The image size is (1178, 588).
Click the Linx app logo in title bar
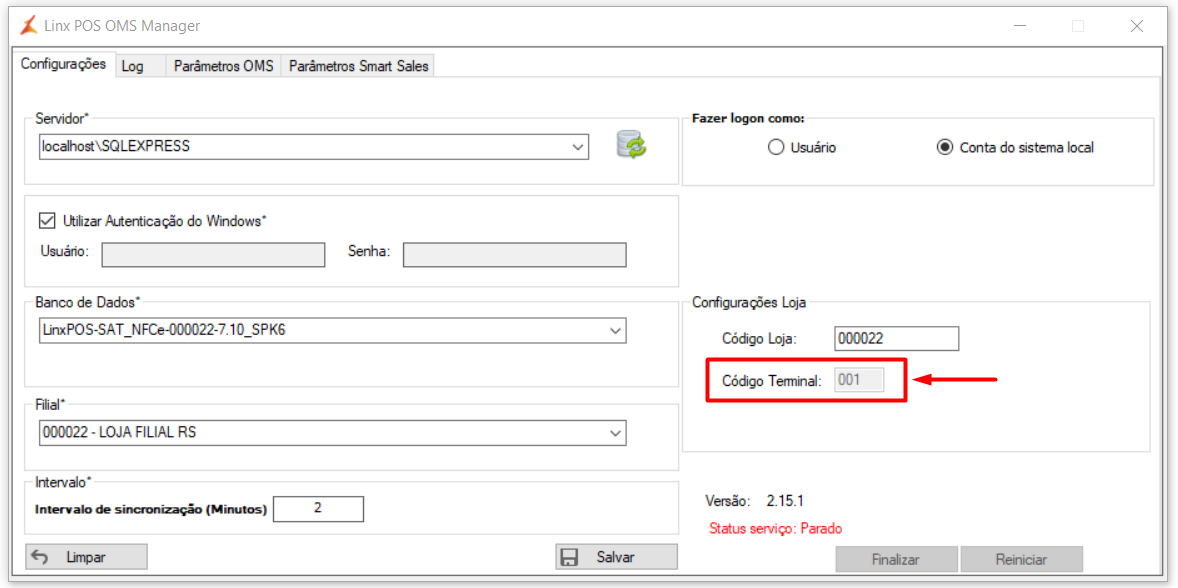[29, 26]
